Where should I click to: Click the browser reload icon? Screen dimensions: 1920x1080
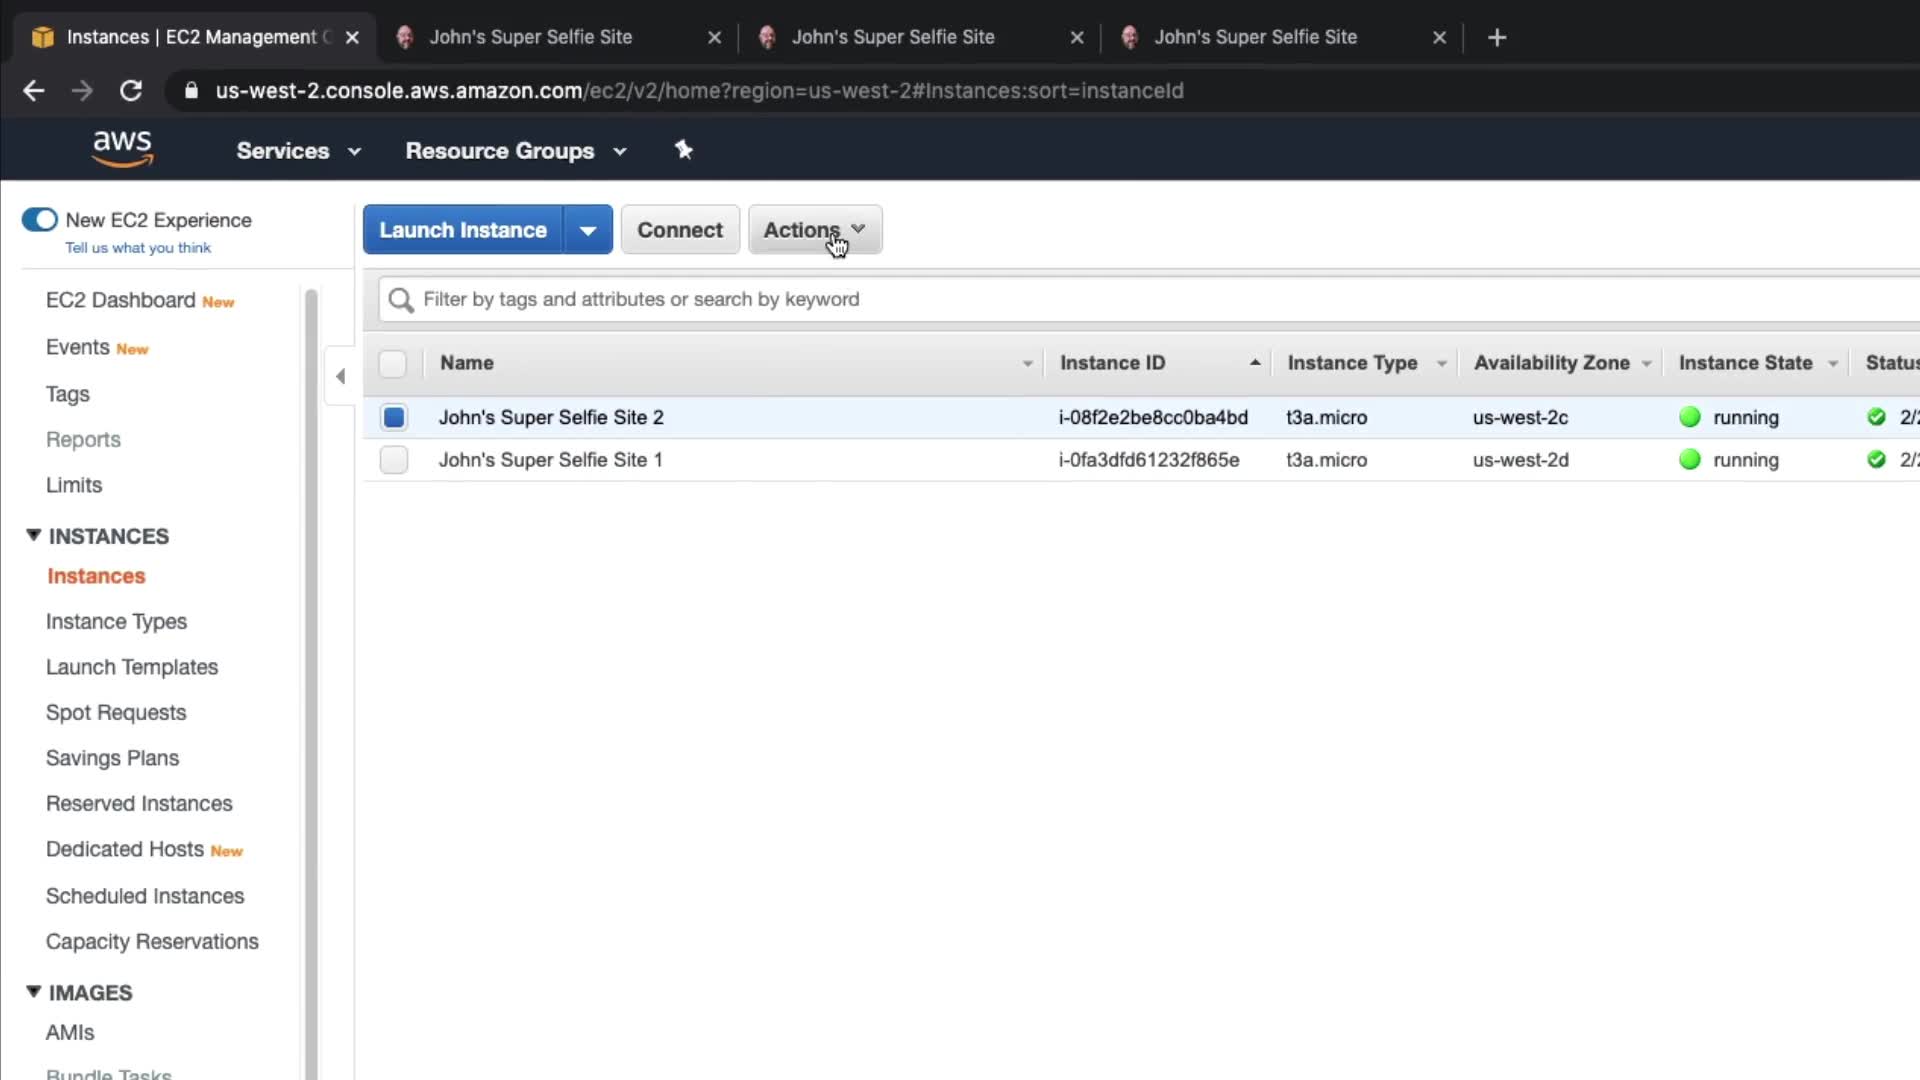coord(131,91)
